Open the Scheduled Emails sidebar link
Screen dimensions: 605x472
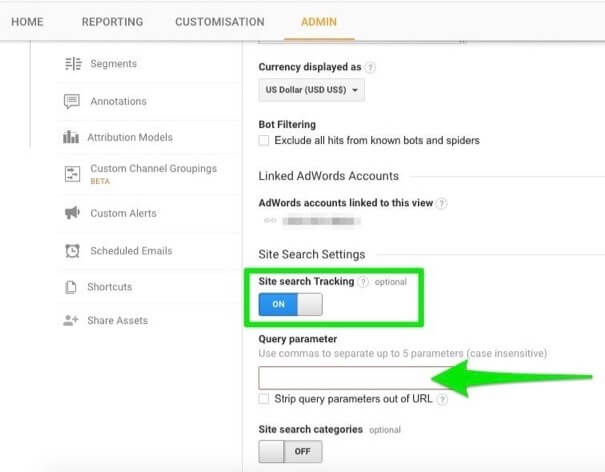(x=131, y=251)
